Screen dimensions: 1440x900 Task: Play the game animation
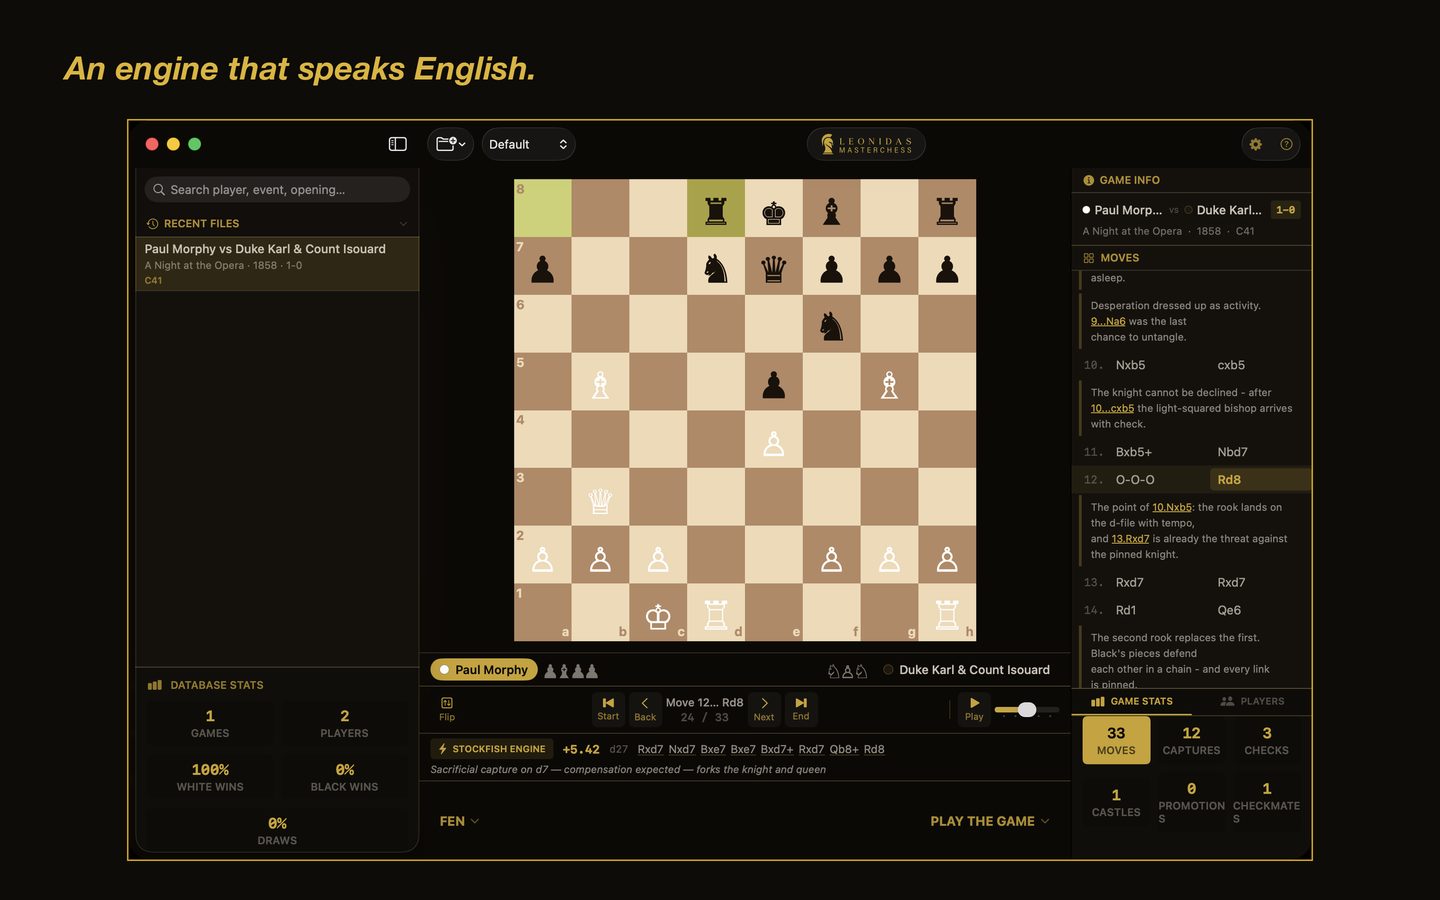coord(974,709)
